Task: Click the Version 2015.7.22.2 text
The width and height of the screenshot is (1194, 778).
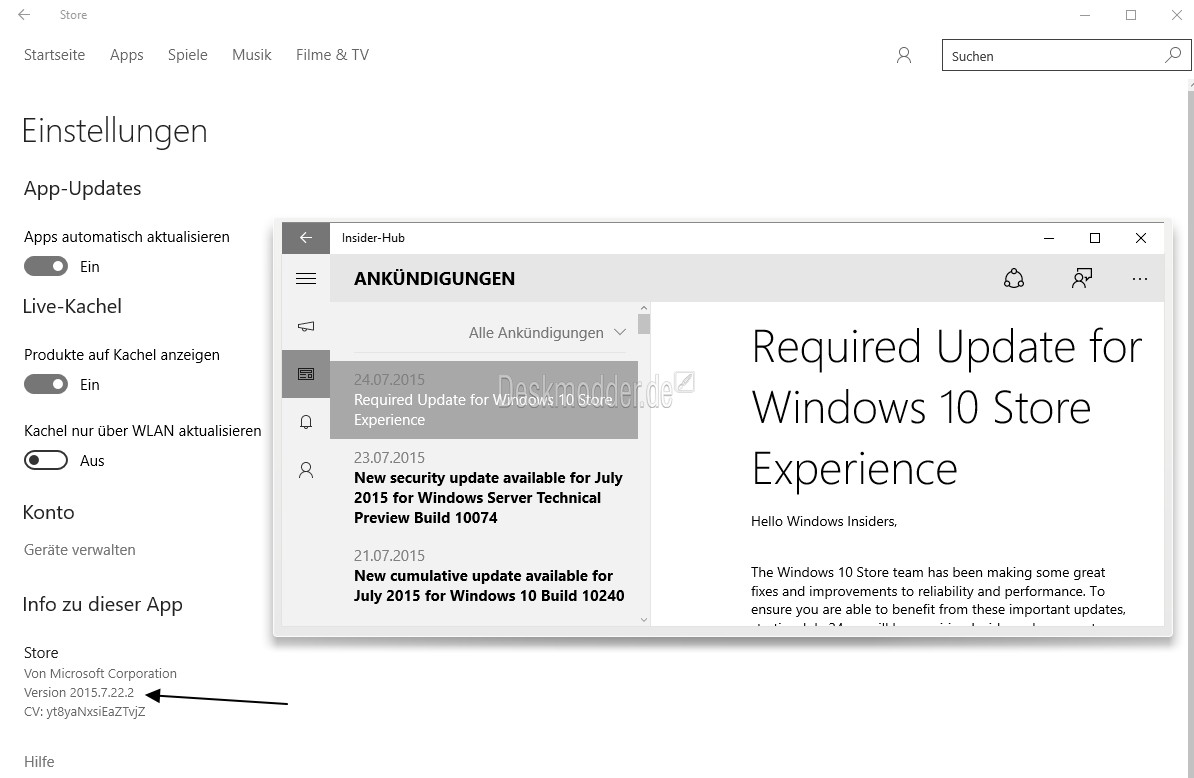Action: [79, 692]
